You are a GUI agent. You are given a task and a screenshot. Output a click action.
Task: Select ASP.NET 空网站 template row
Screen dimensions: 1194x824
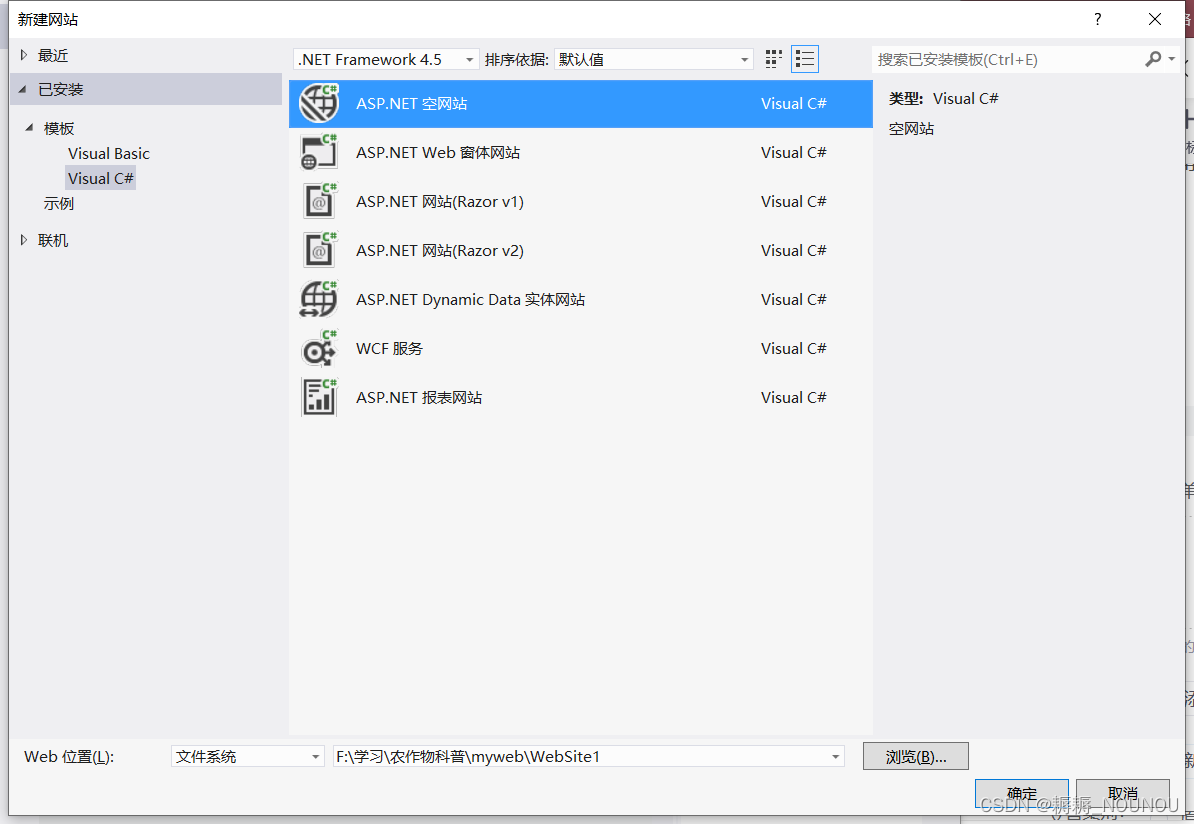tap(581, 104)
